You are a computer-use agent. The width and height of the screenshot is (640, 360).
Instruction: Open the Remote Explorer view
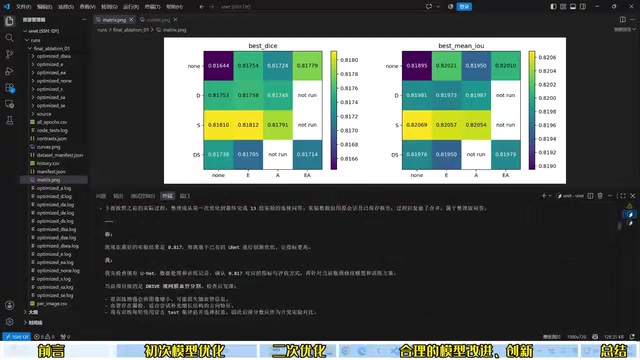coord(9,104)
